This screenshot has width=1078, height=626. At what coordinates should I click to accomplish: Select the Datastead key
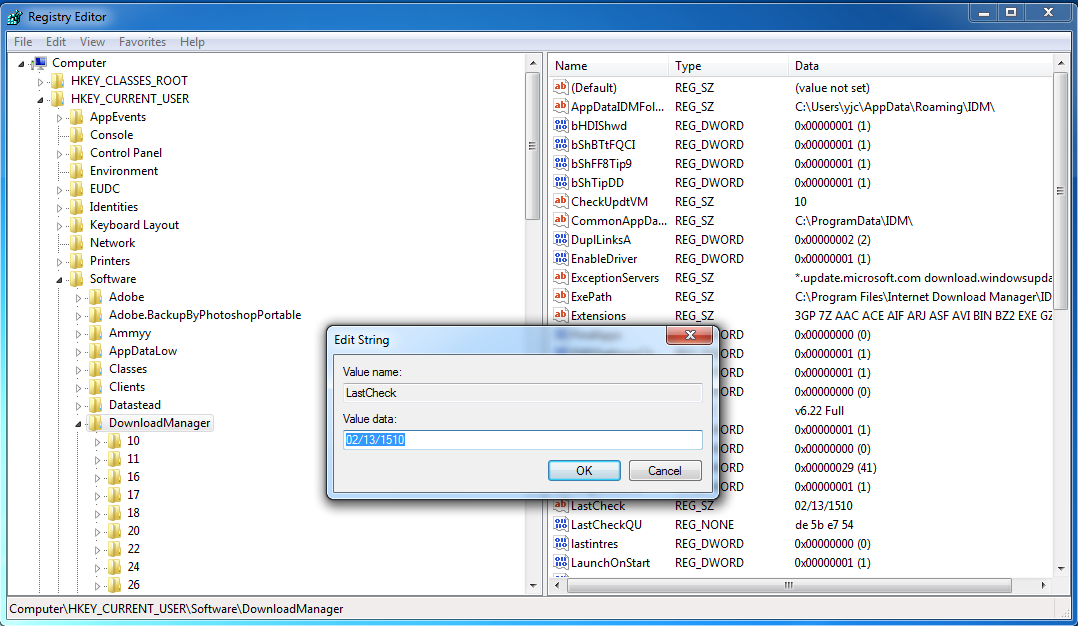[135, 405]
